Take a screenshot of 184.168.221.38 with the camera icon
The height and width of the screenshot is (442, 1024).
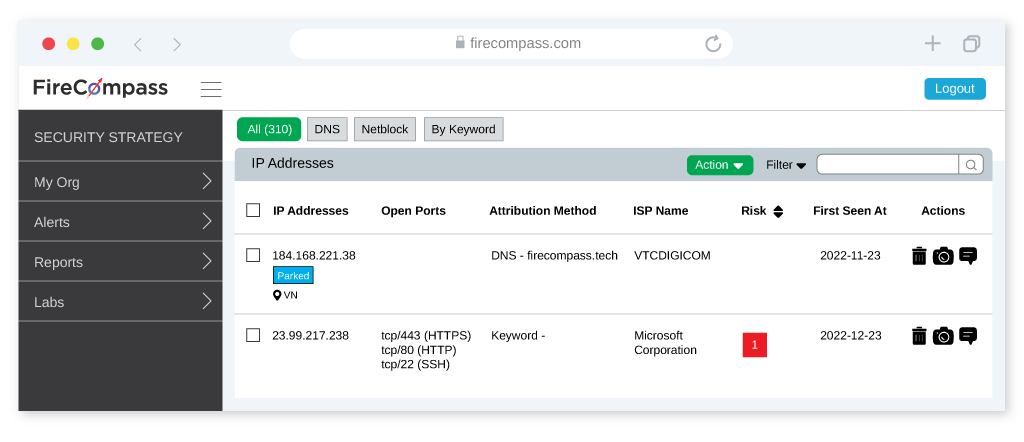click(943, 256)
